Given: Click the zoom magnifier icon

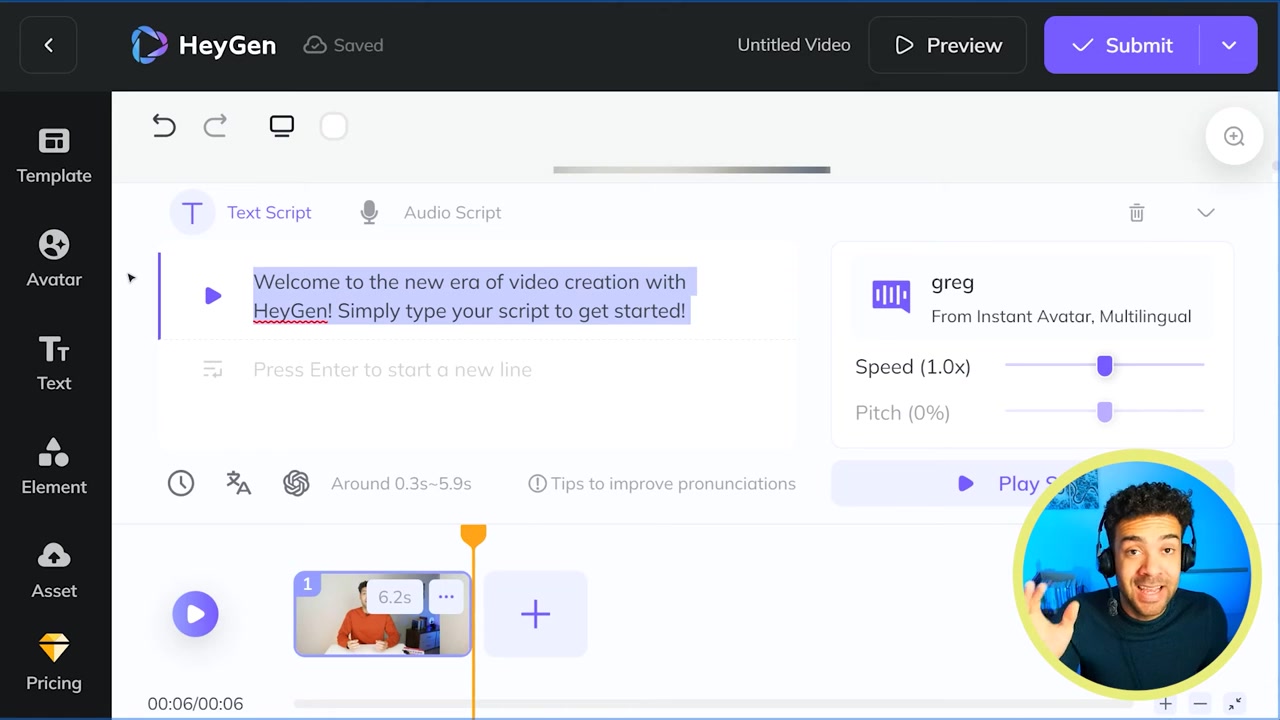Looking at the screenshot, I should coord(1234,136).
